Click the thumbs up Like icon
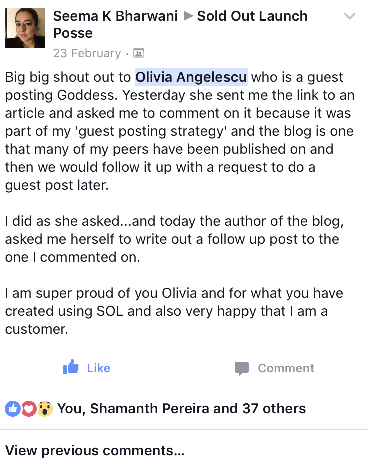This screenshot has height=470, width=368. (71, 367)
